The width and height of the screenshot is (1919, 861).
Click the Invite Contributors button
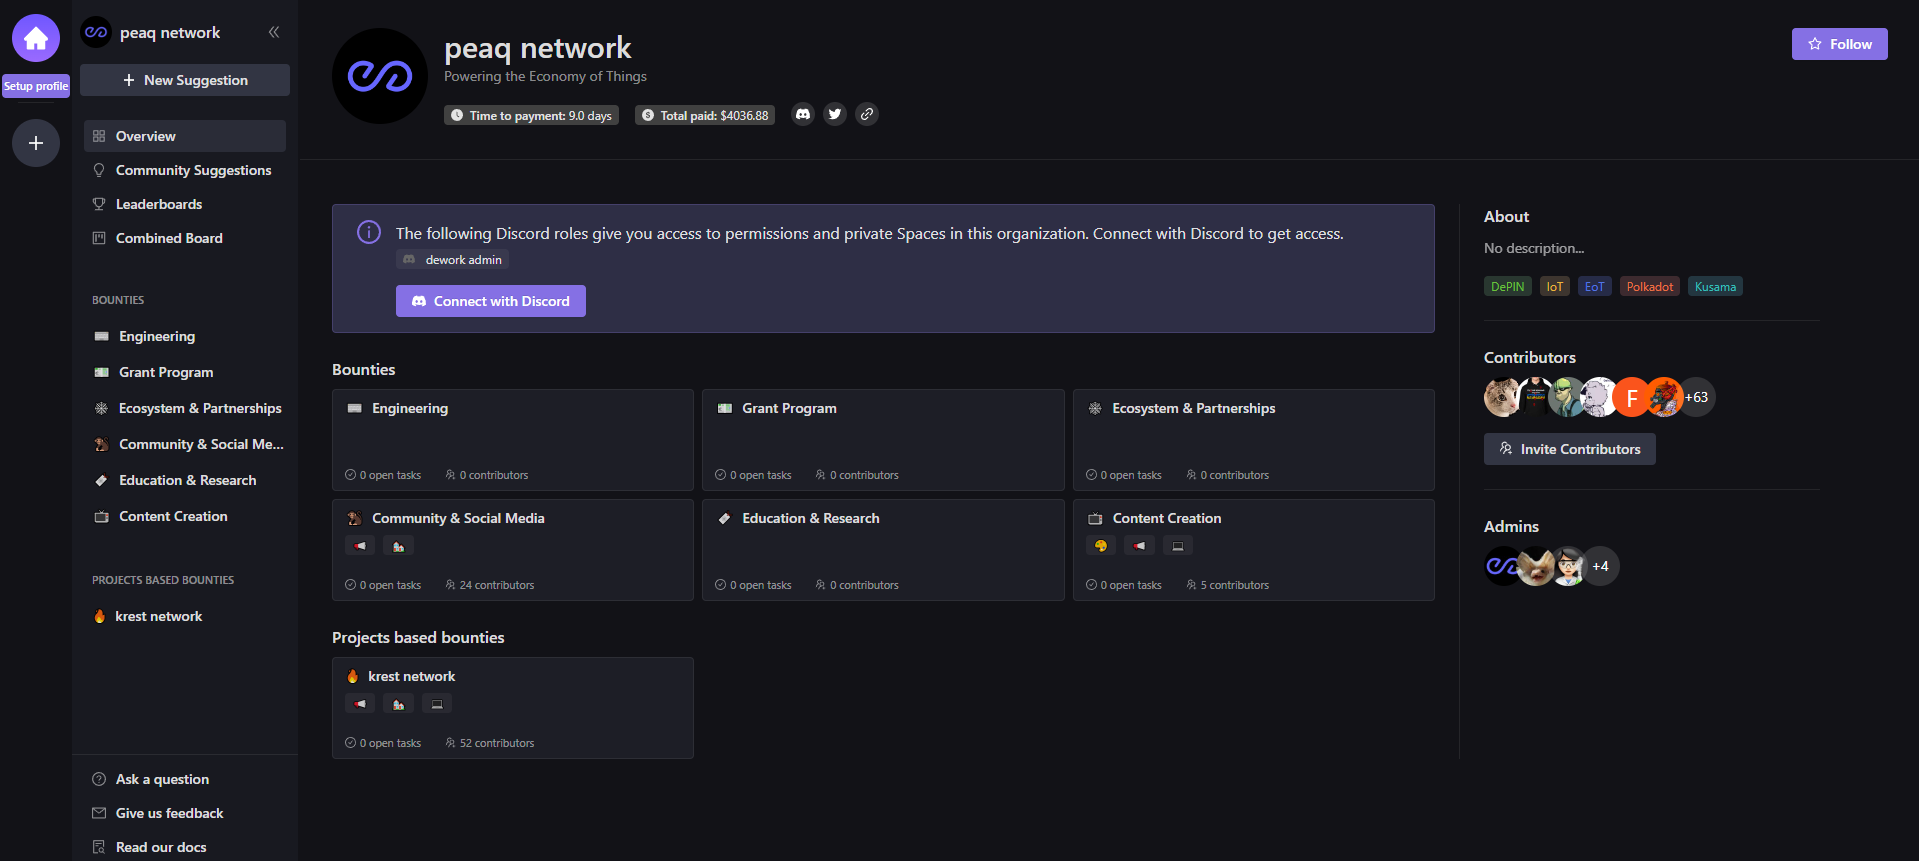click(x=1569, y=449)
